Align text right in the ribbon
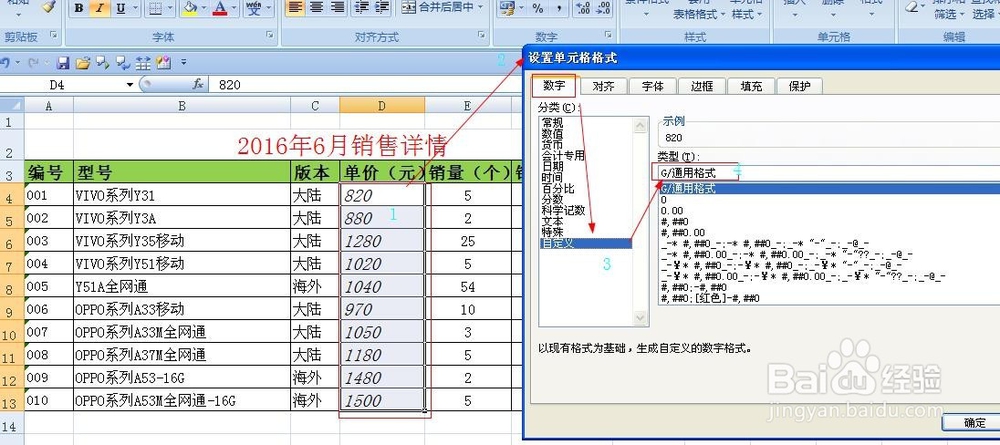This screenshot has height=445, width=1000. click(x=337, y=8)
